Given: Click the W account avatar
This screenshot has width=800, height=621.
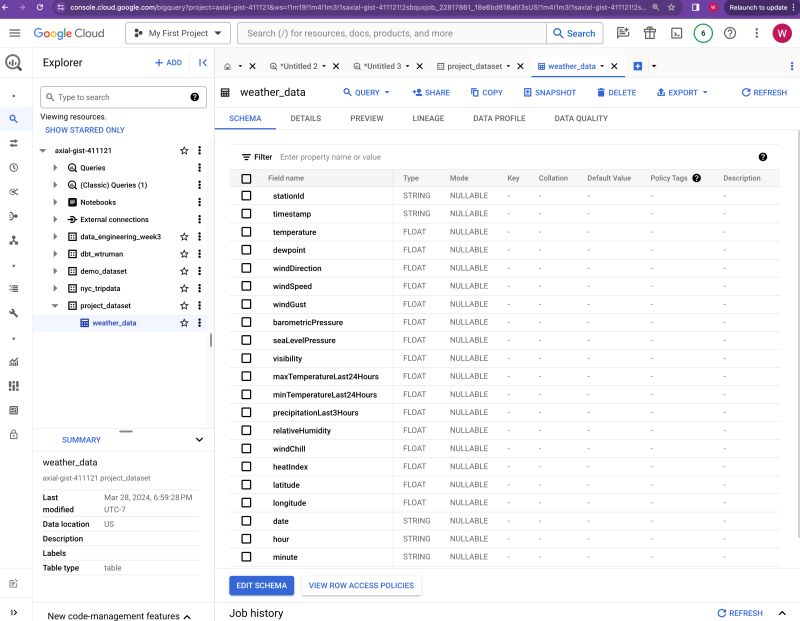Looking at the screenshot, I should coord(782,33).
